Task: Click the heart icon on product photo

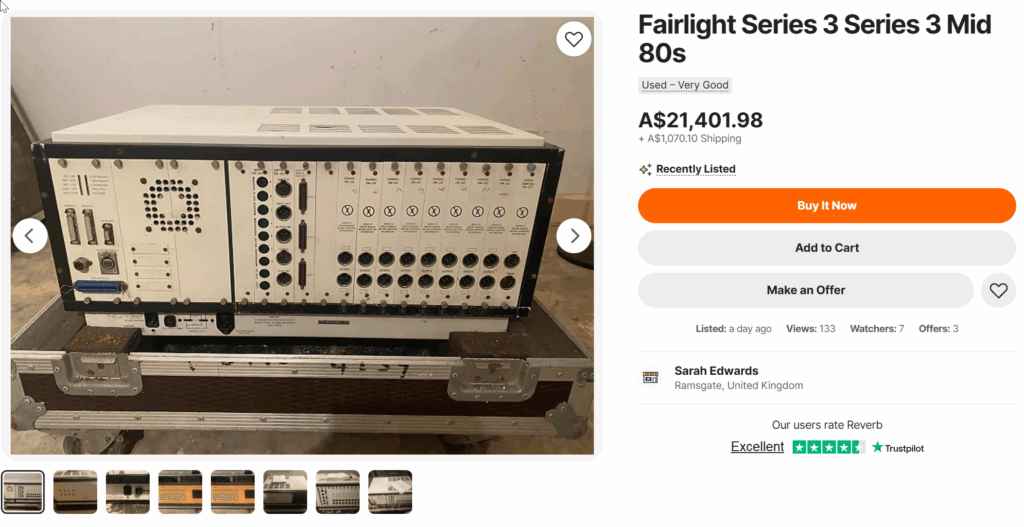Action: click(573, 39)
